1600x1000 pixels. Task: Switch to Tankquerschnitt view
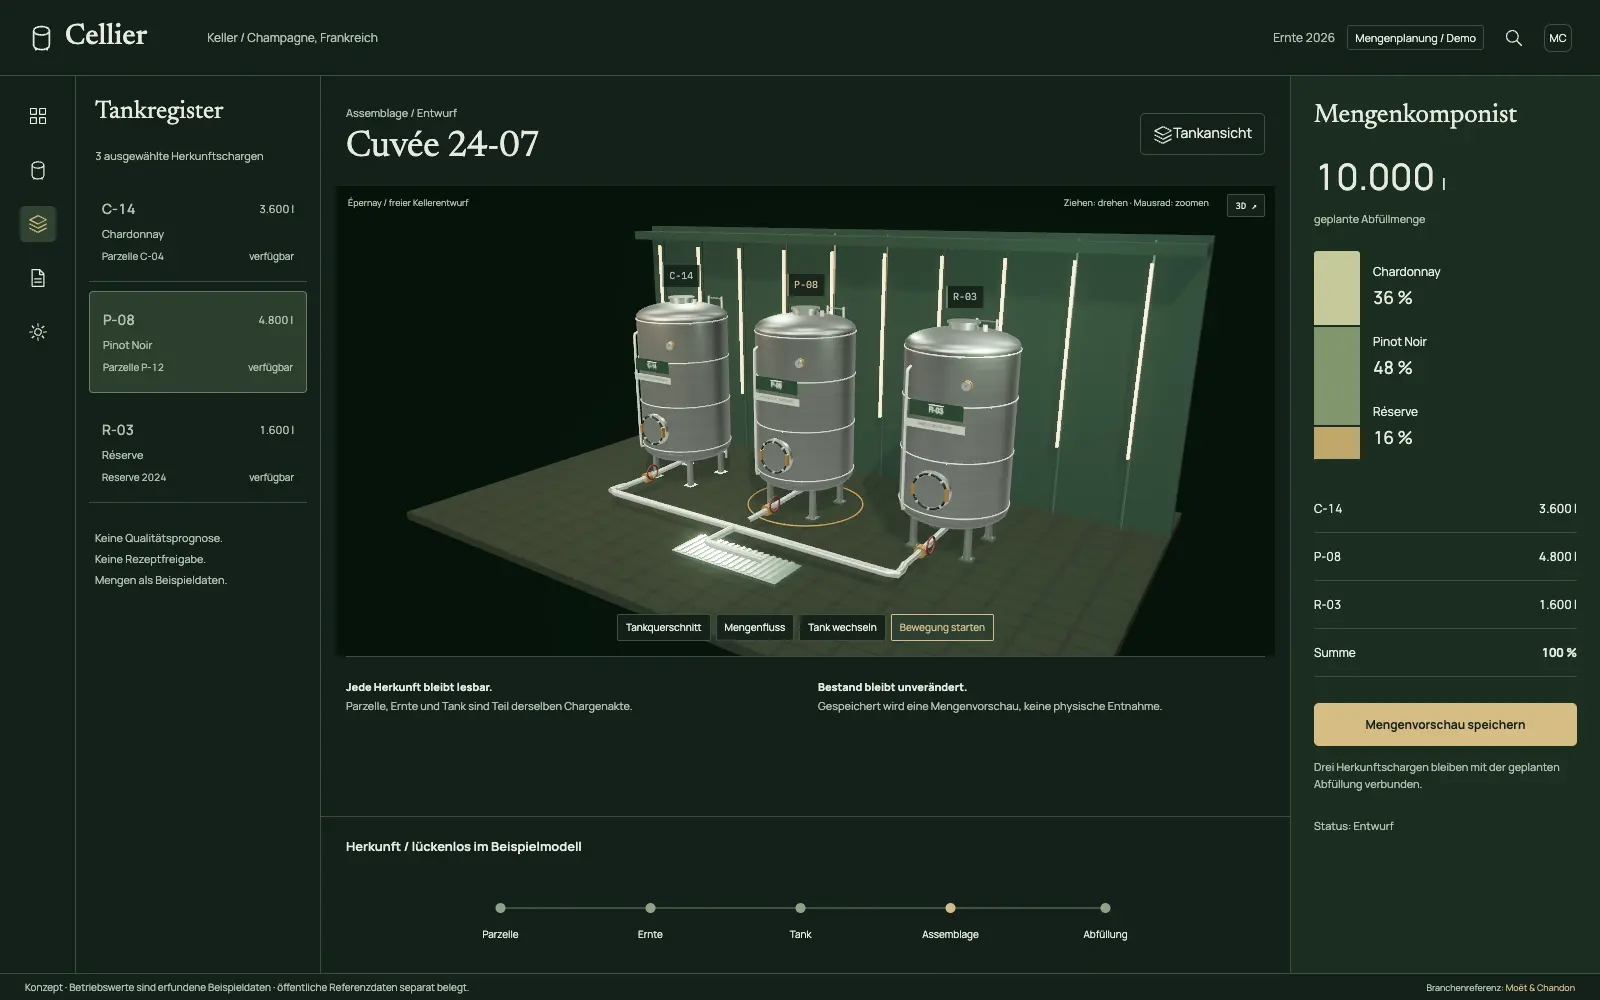point(663,628)
